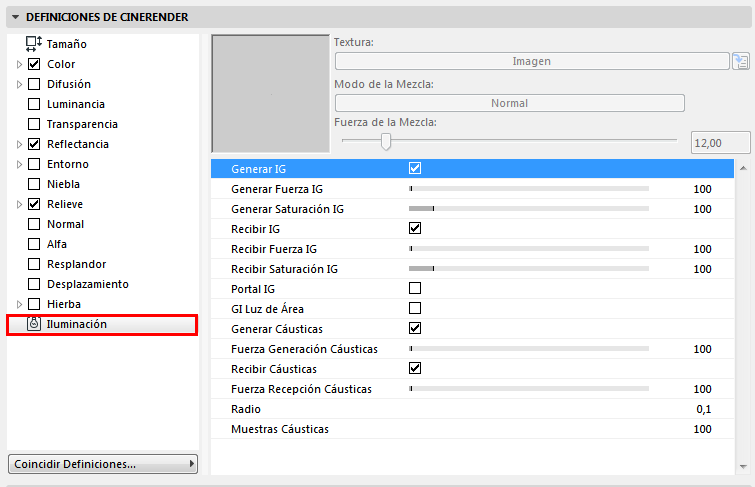The width and height of the screenshot is (755, 487).
Task: Expand the Color channel tree arrow
Action: (19, 64)
